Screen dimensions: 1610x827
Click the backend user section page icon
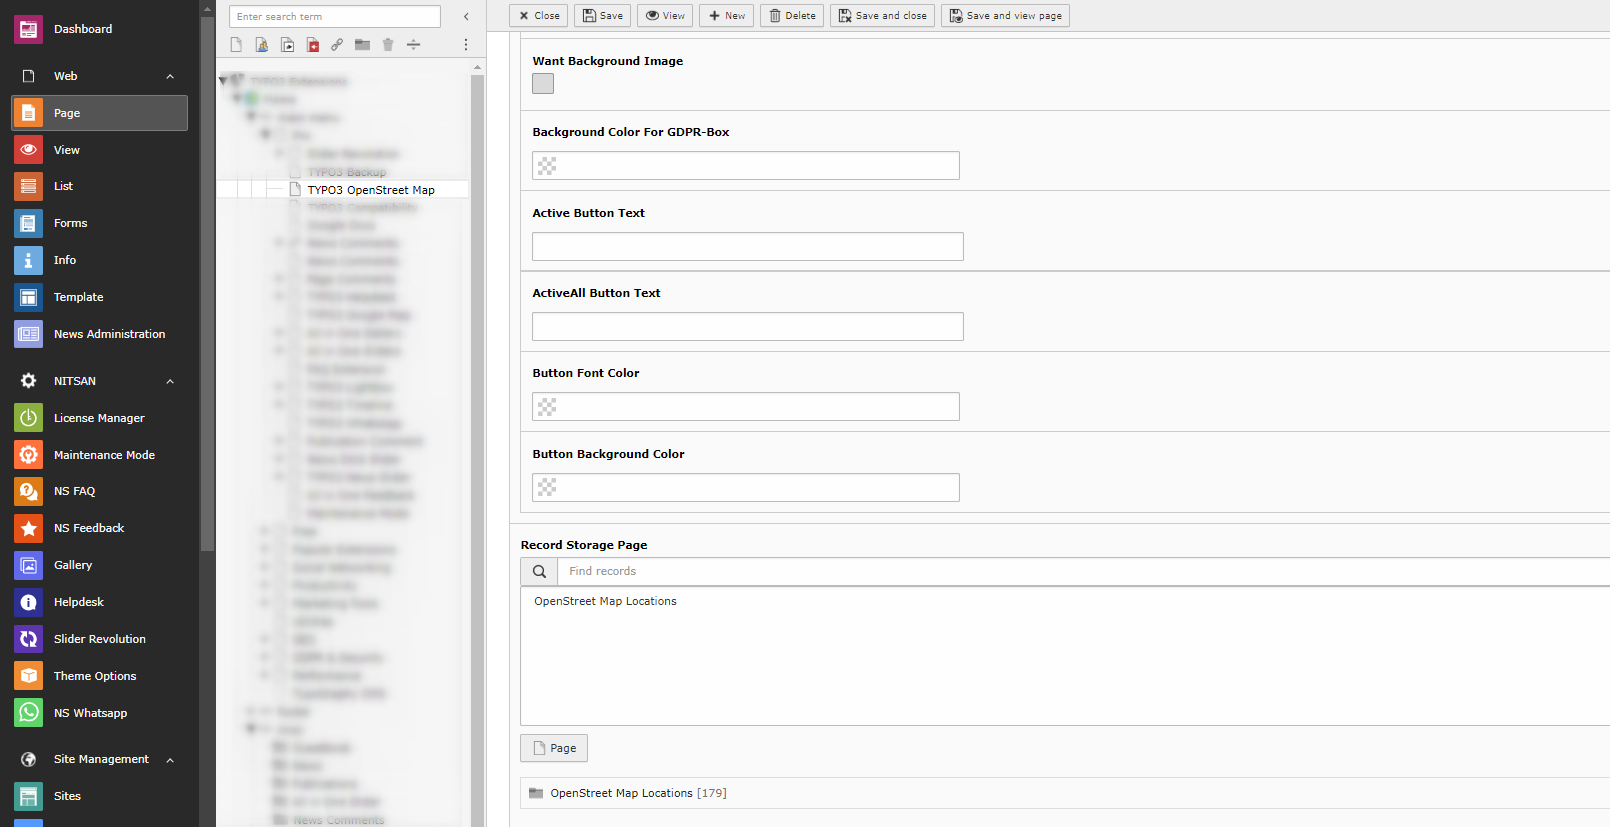point(262,44)
